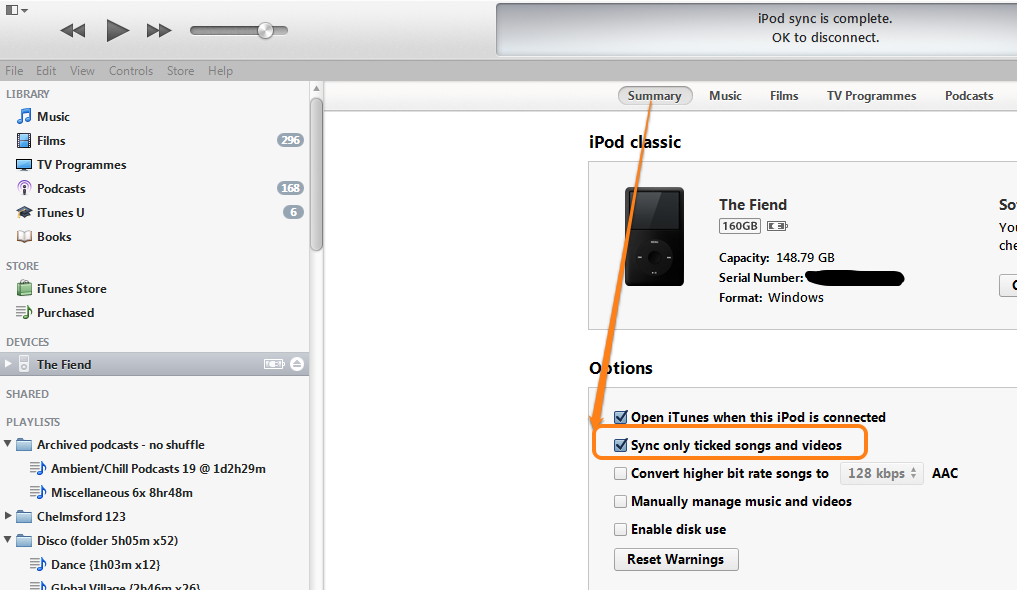
Task: Select the Podcasts library icon
Action: click(24, 189)
